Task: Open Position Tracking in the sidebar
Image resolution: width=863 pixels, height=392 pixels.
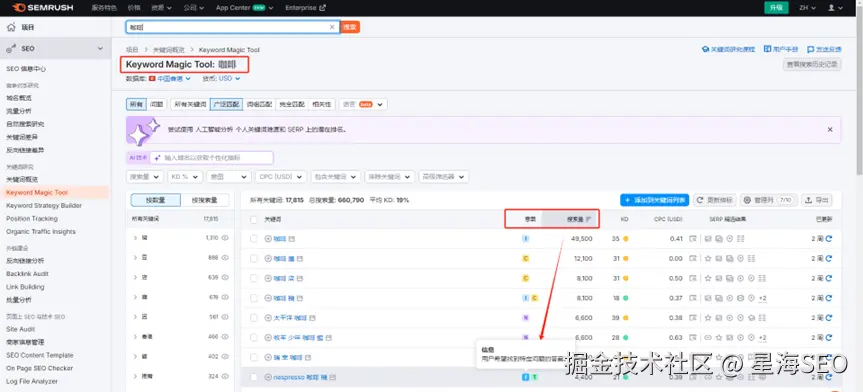Action: click(x=32, y=219)
